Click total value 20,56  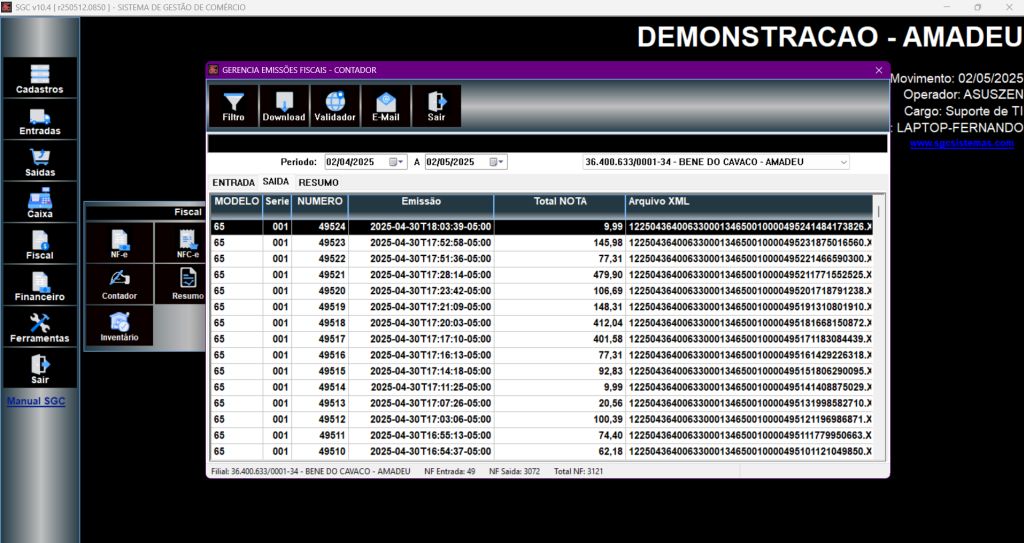560,403
